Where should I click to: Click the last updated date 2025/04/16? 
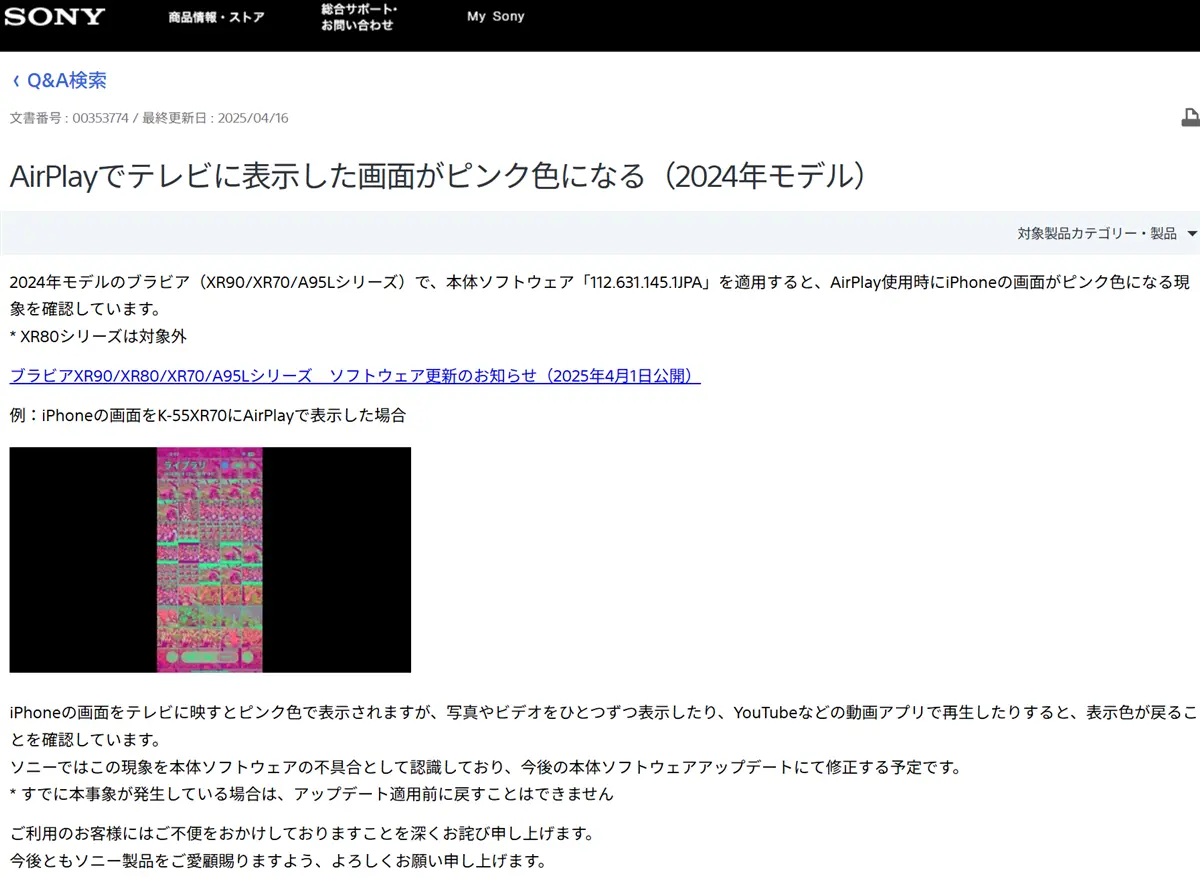tap(251, 118)
